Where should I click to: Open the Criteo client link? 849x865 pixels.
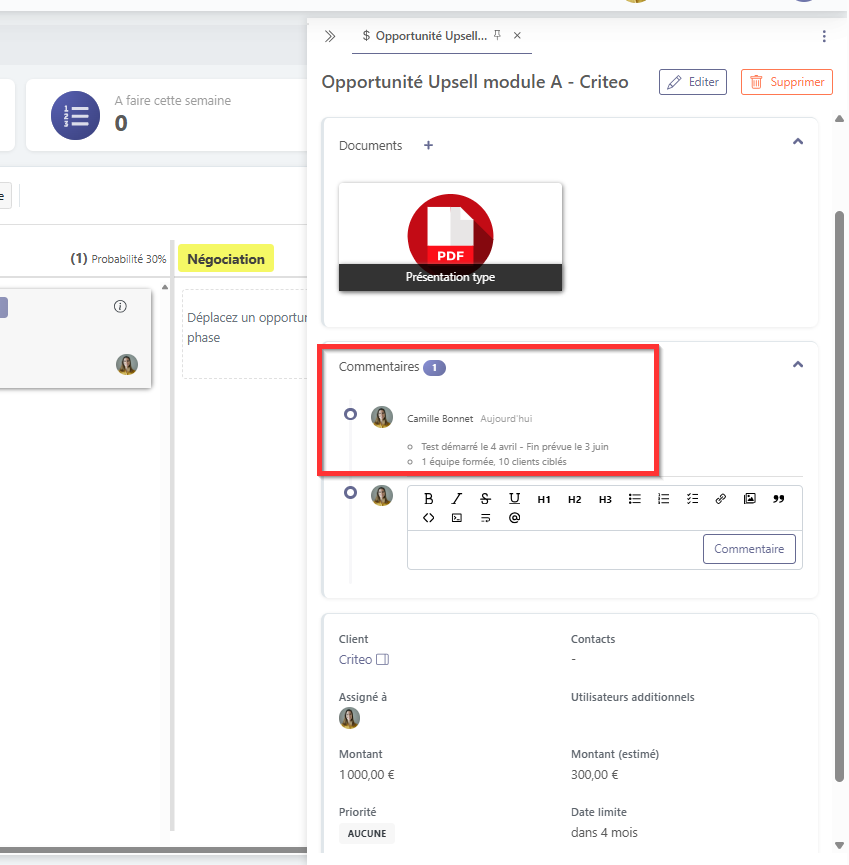pyautogui.click(x=355, y=660)
